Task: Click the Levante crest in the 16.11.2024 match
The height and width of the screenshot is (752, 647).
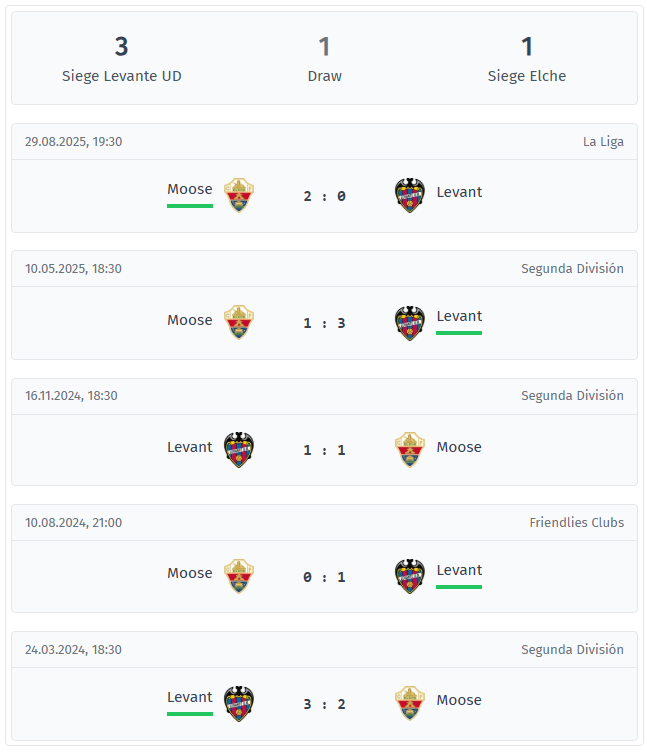Action: 239,449
